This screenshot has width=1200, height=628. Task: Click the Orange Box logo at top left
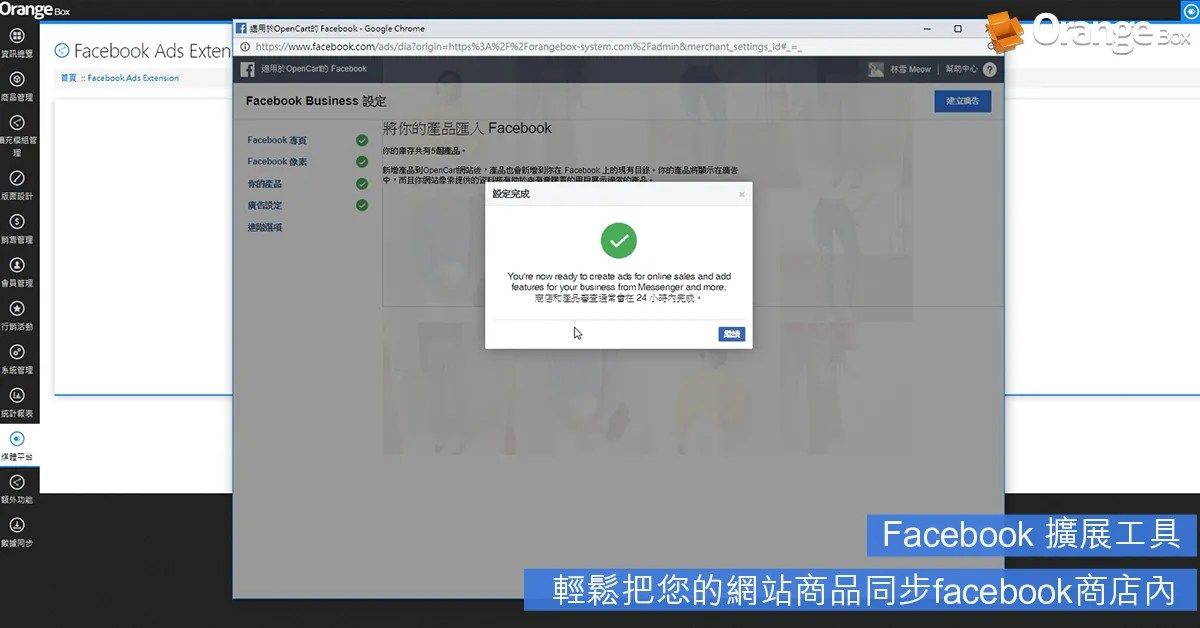click(x=34, y=9)
